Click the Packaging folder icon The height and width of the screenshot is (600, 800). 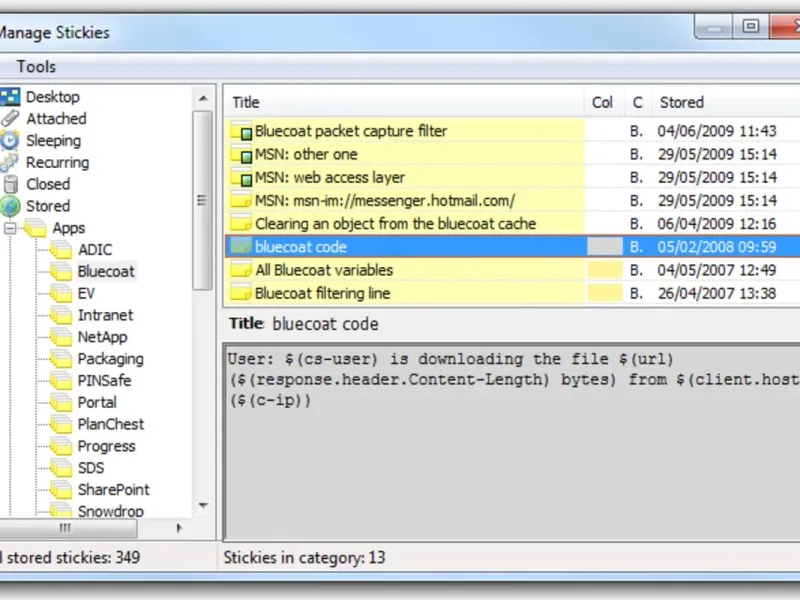pyautogui.click(x=61, y=359)
